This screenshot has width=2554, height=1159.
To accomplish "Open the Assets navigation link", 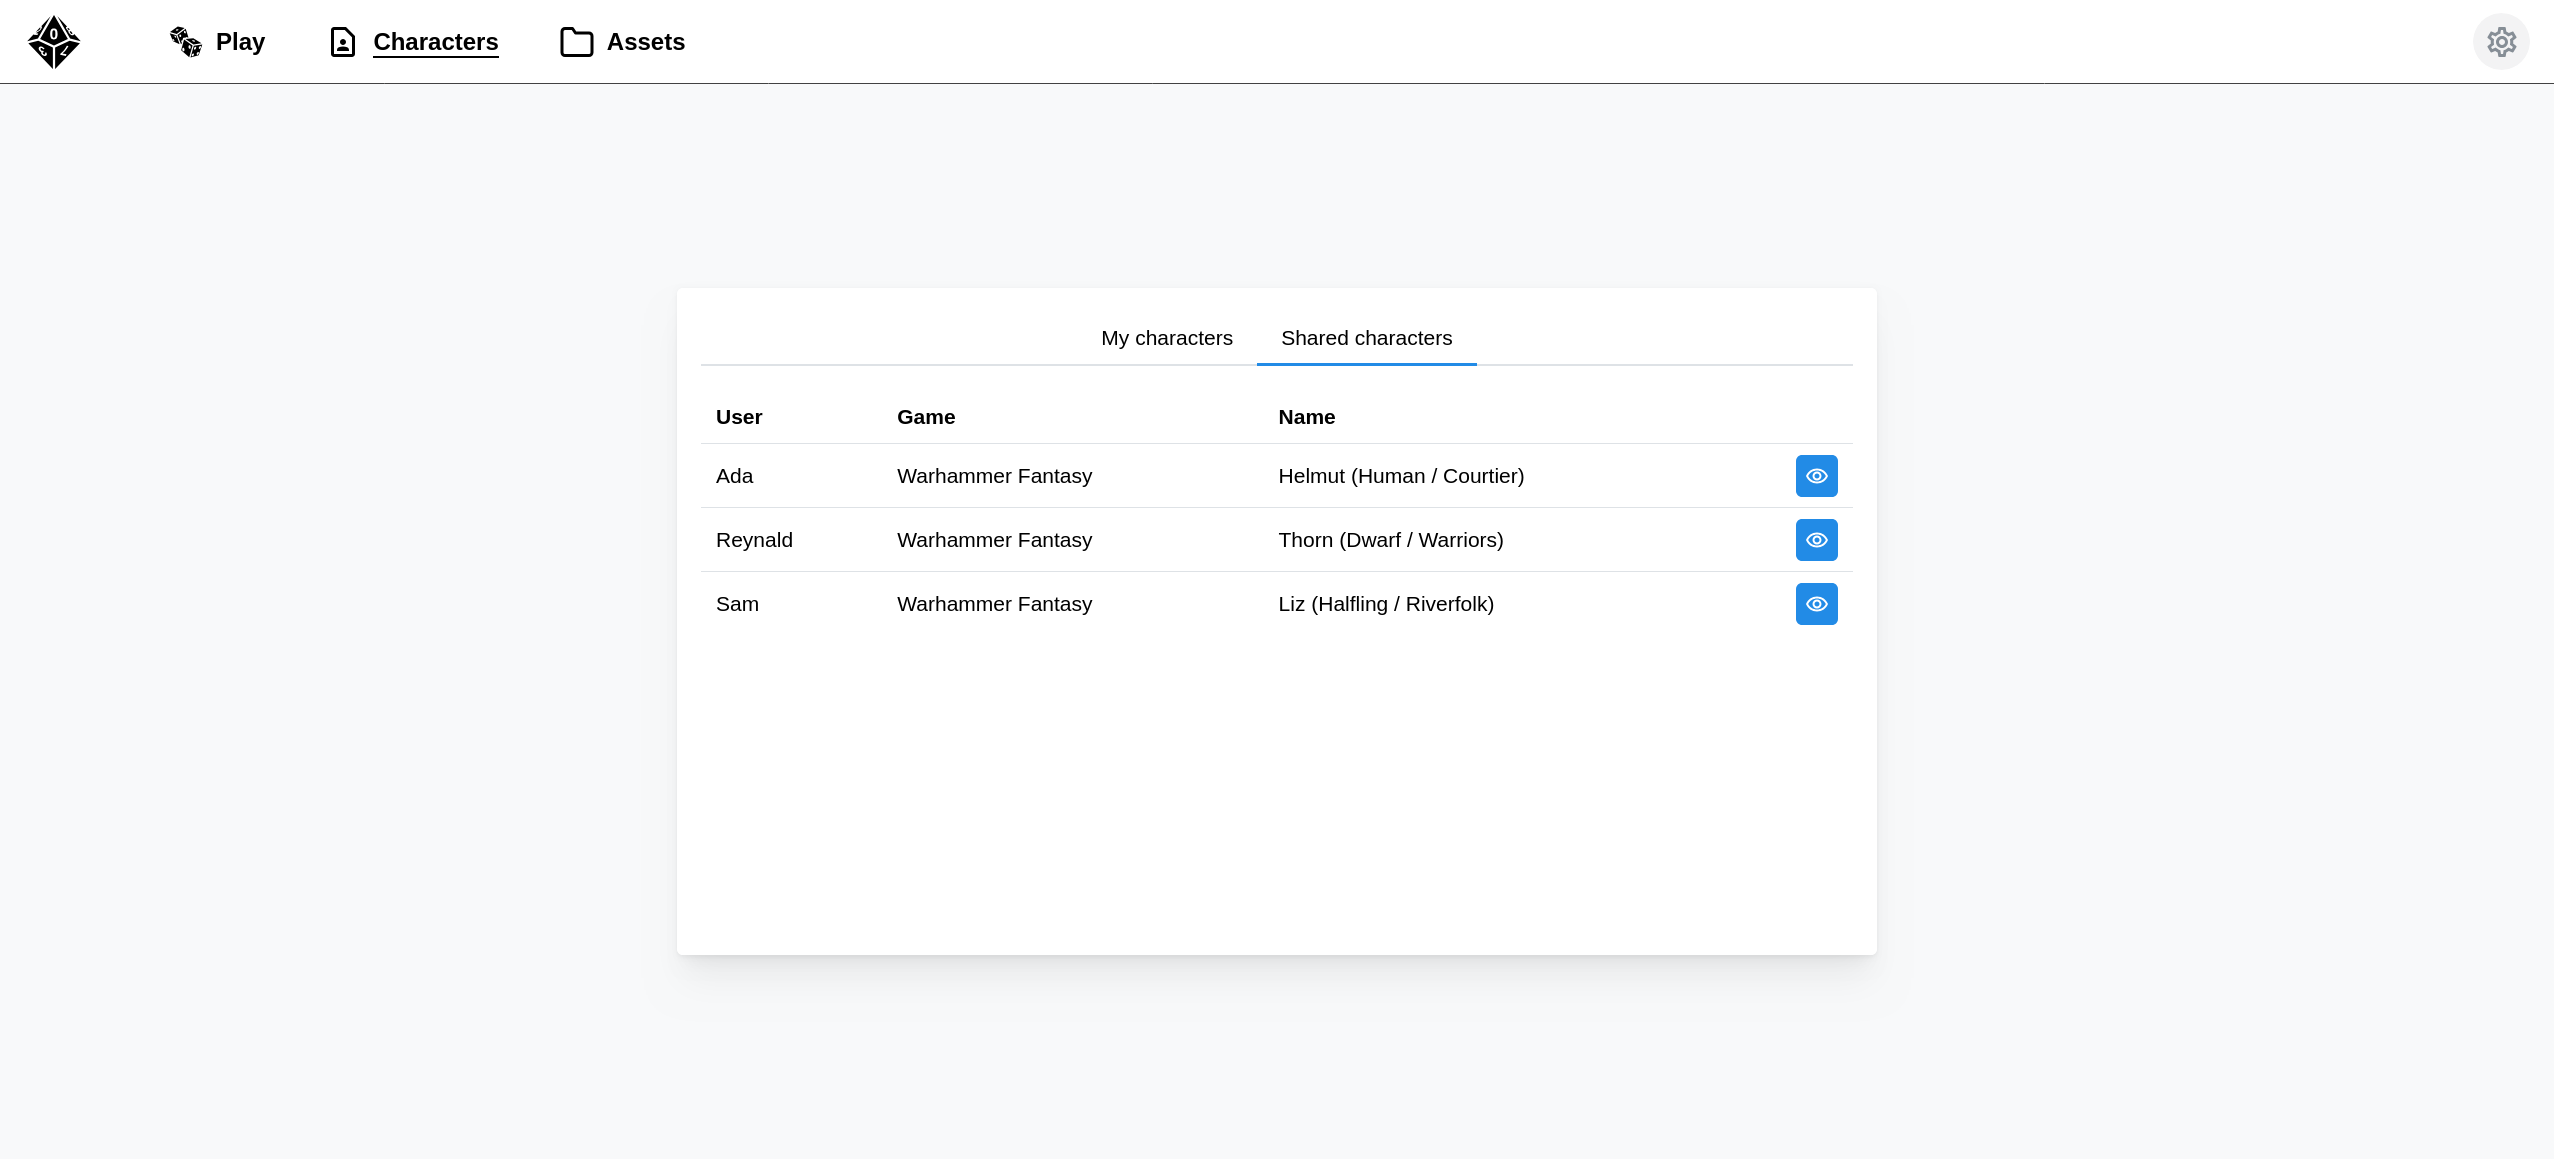I will click(x=645, y=42).
